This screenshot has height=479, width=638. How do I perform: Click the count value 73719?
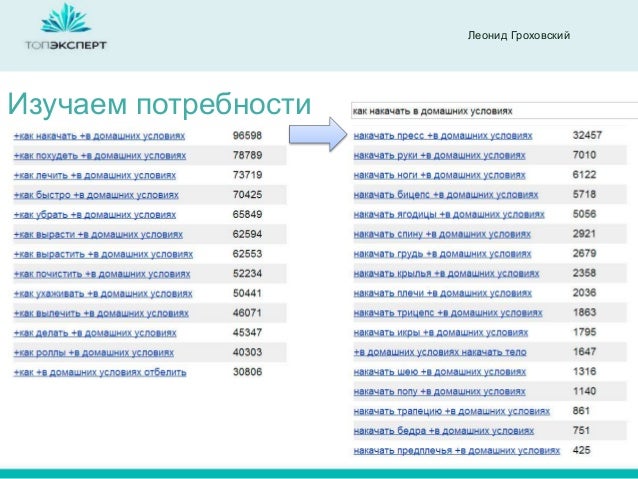(247, 175)
